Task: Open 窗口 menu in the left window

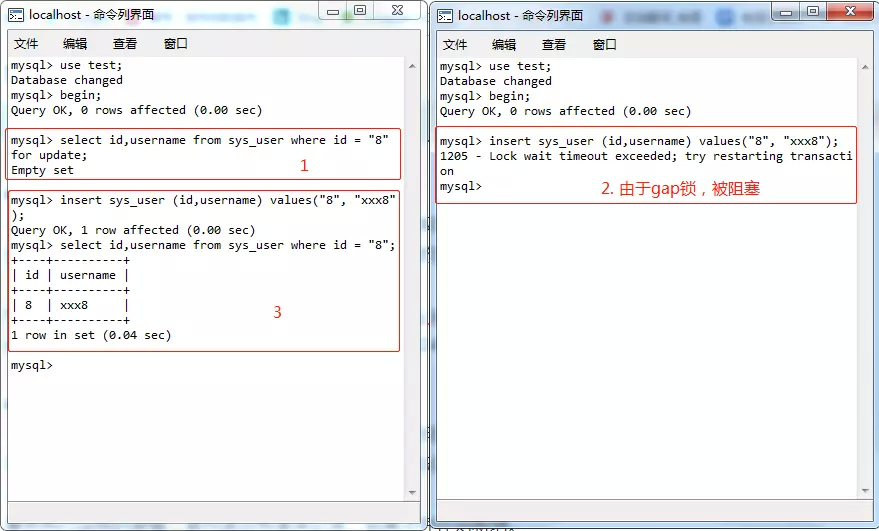Action: pos(176,44)
